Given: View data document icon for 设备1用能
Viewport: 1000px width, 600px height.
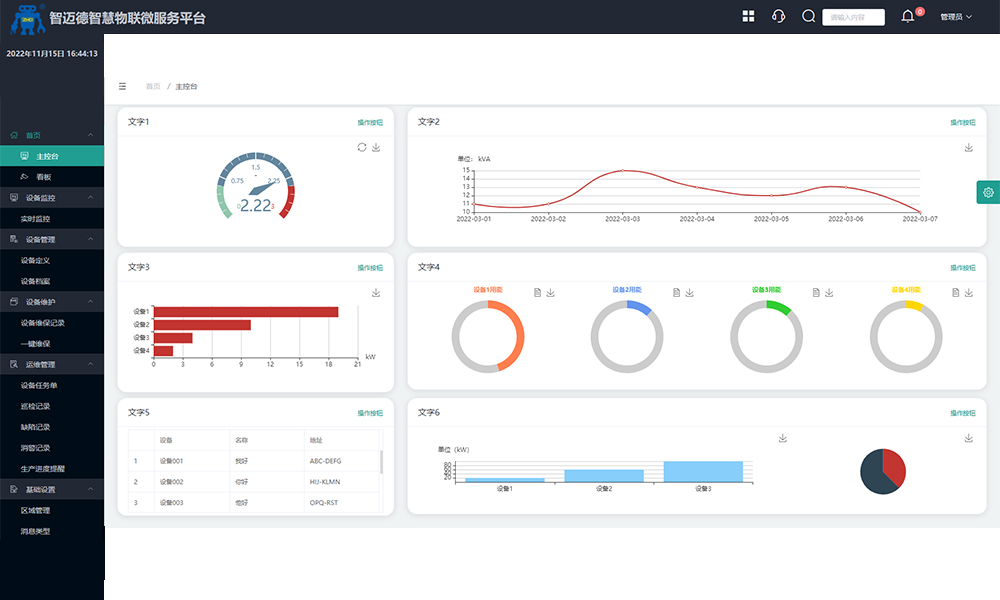Looking at the screenshot, I should pos(537,292).
